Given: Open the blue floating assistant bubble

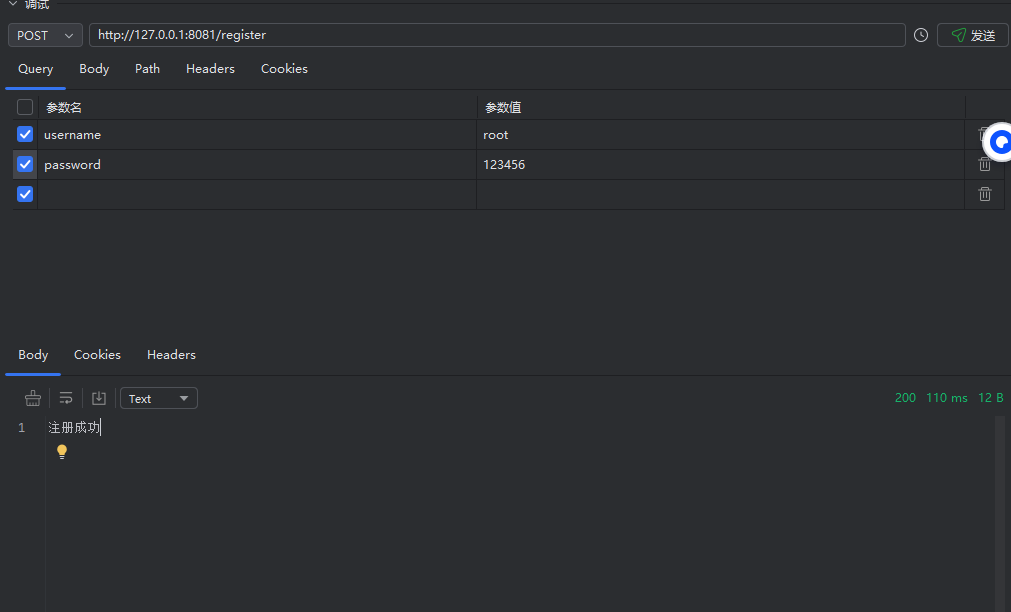Looking at the screenshot, I should (999, 144).
